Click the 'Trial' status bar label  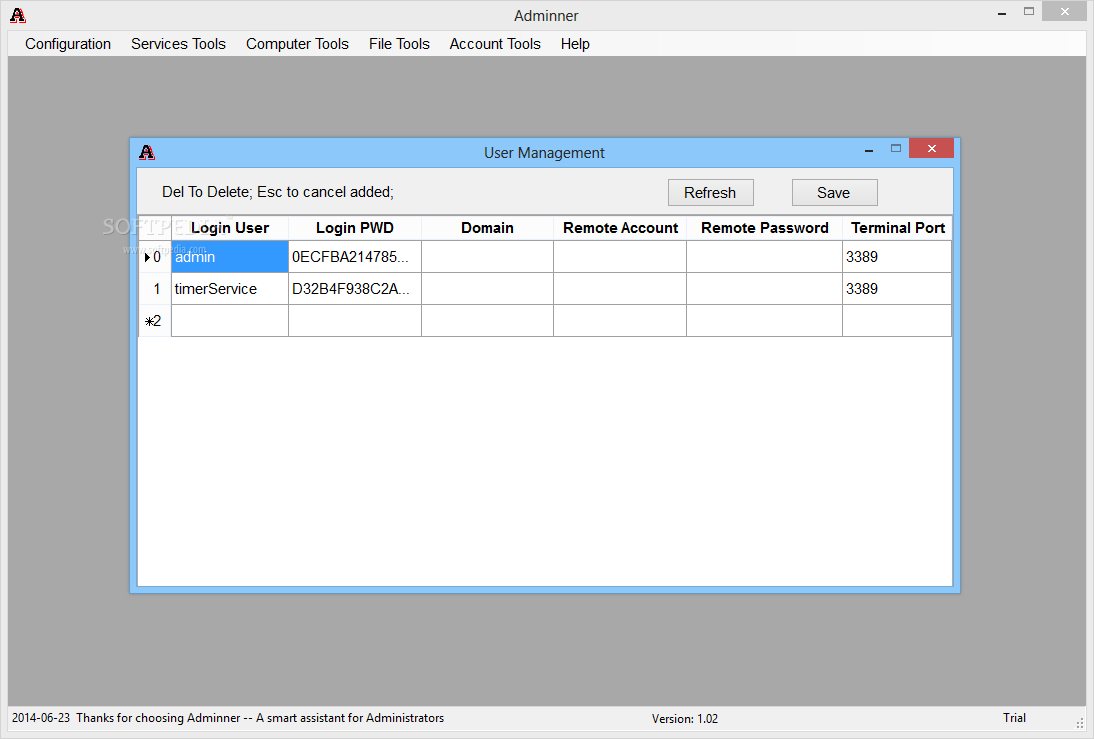[1014, 718]
